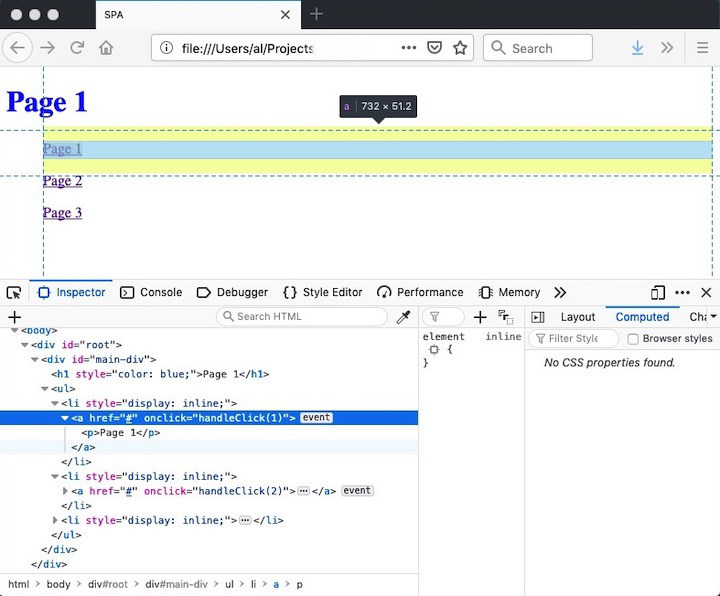The width and height of the screenshot is (720, 596).
Task: Show more toolbar items chevron
Action: (667, 48)
